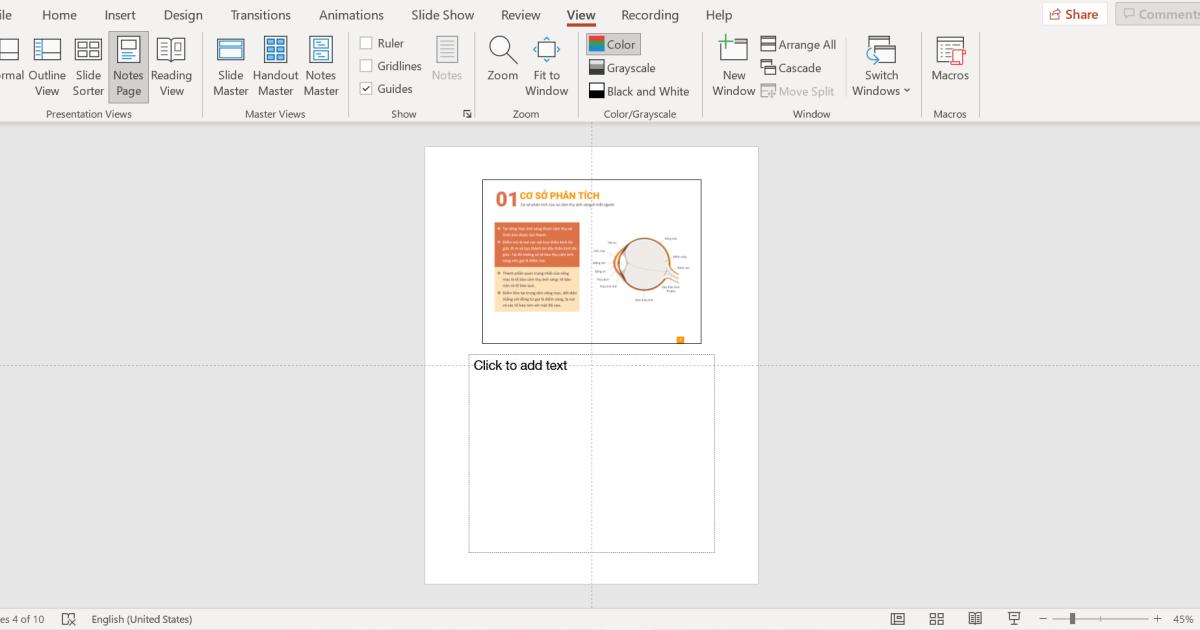Uncheck the Guides checkbox
Viewport: 1200px width, 630px height.
coord(366,89)
